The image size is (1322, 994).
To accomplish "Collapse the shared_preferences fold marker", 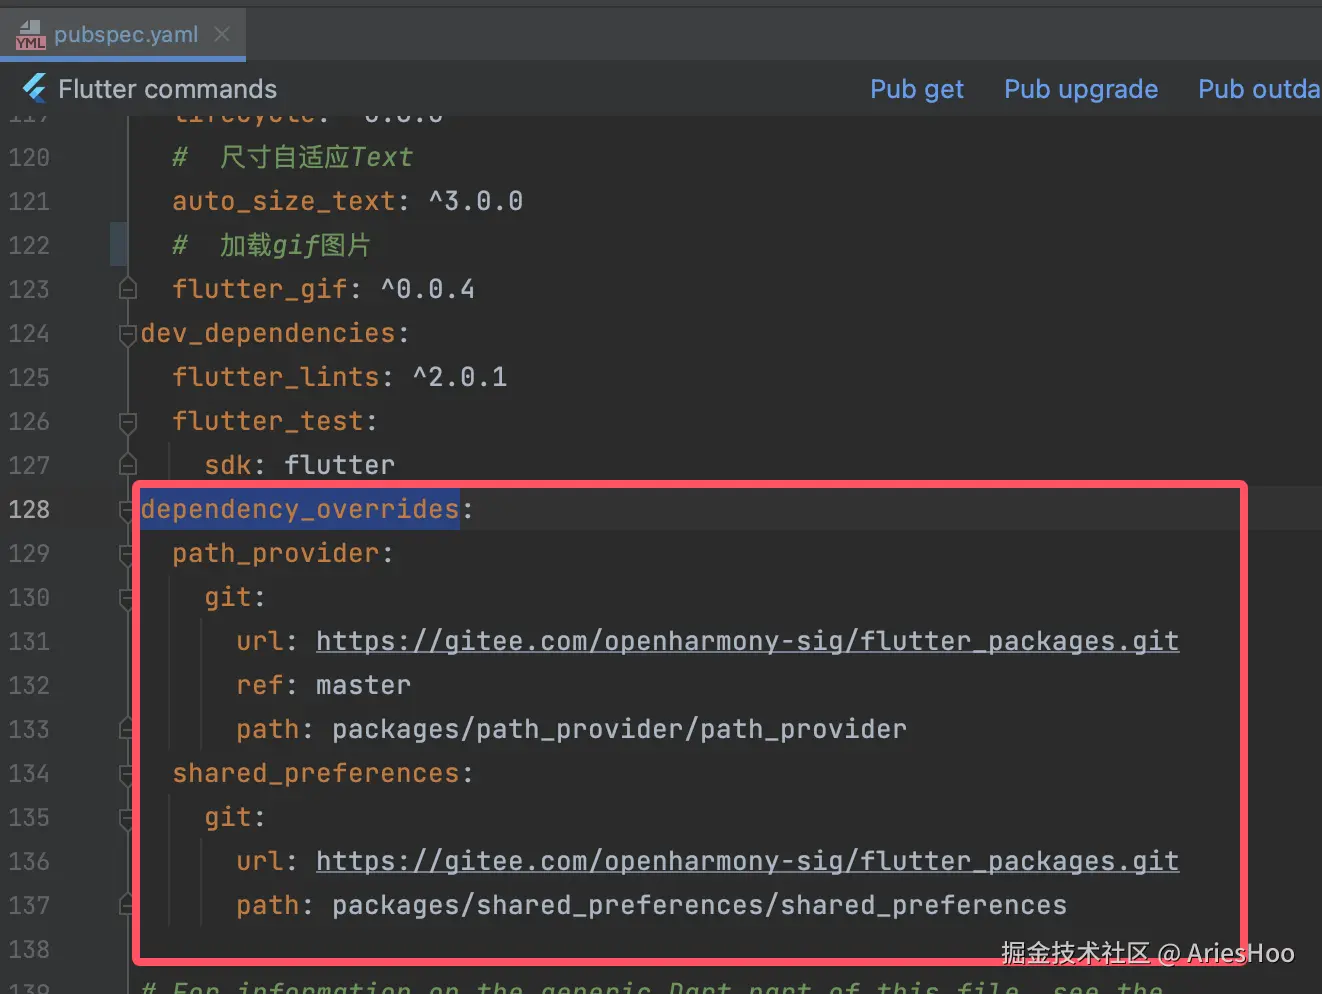I will tap(127, 774).
